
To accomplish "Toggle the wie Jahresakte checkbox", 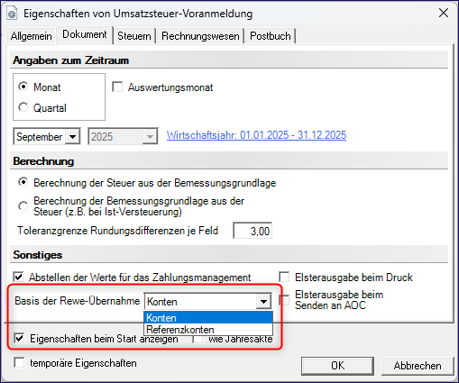I will pos(198,339).
